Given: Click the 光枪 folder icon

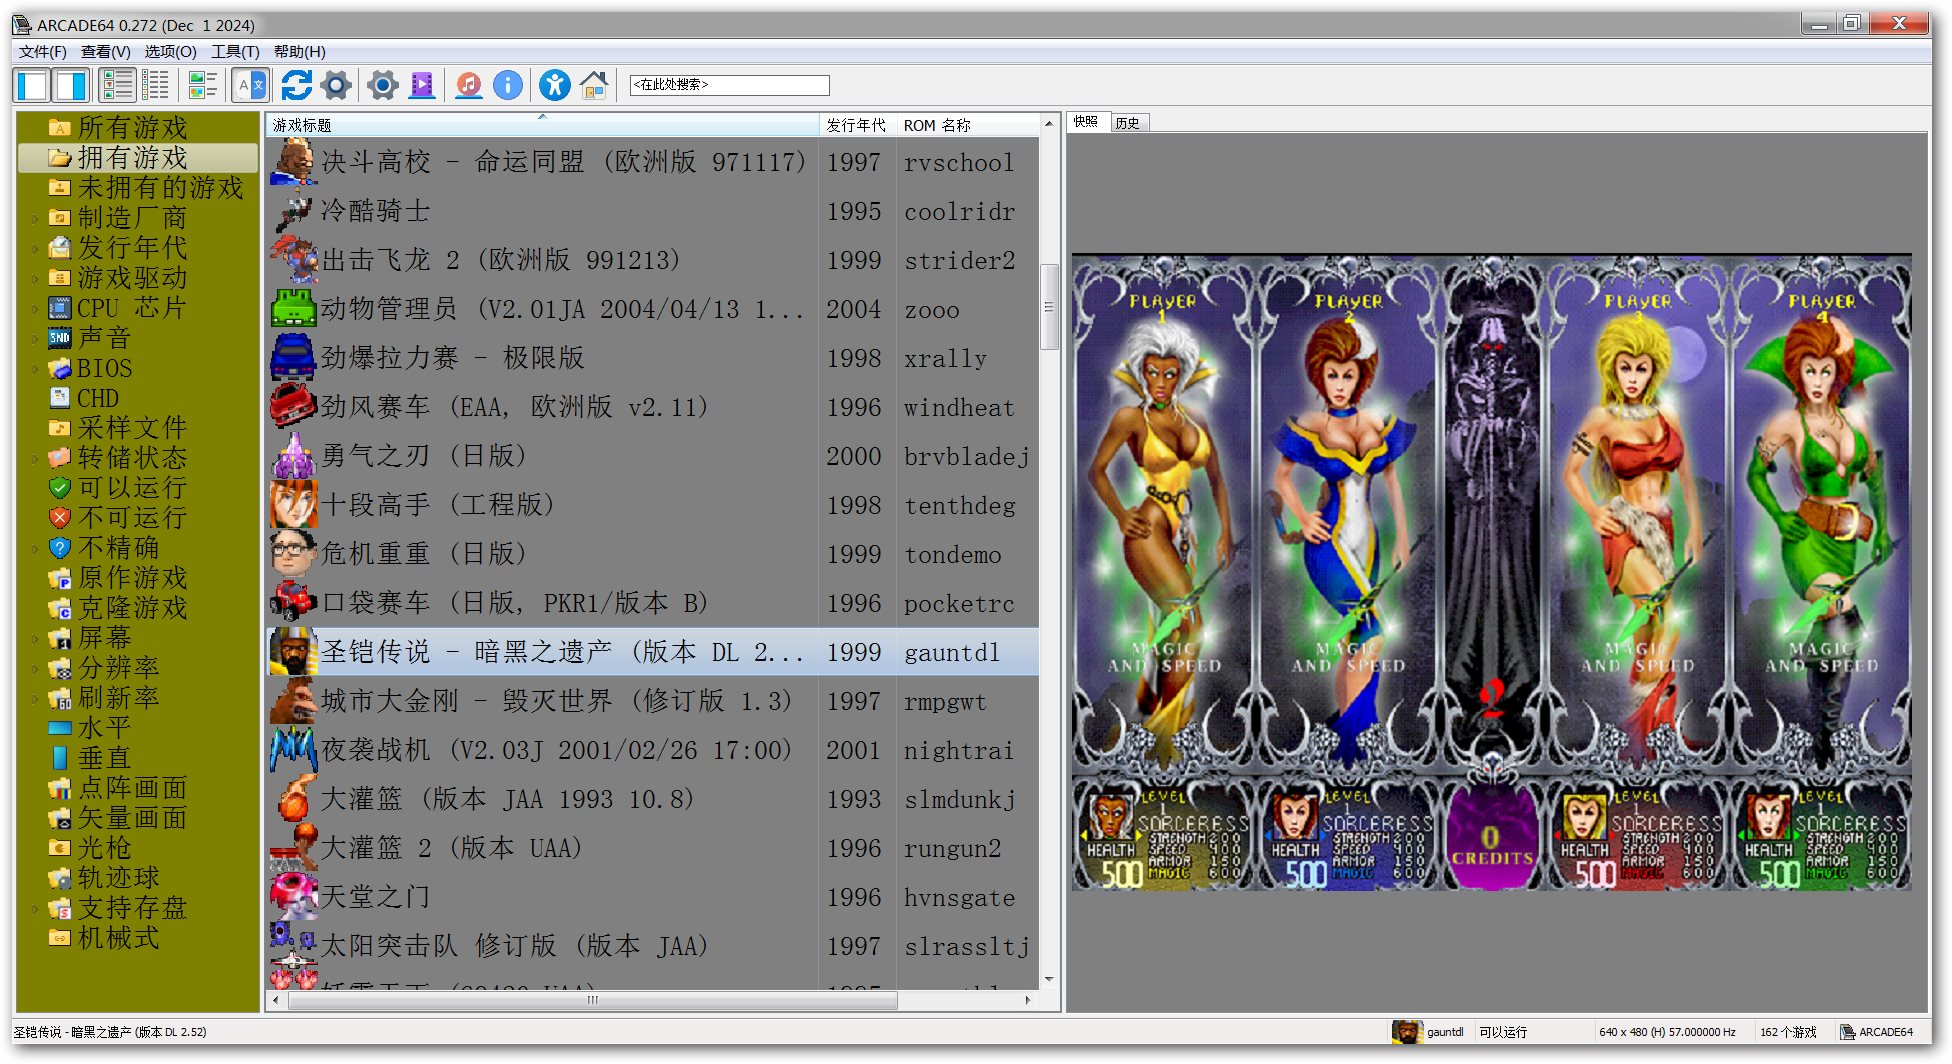Looking at the screenshot, I should 60,848.
